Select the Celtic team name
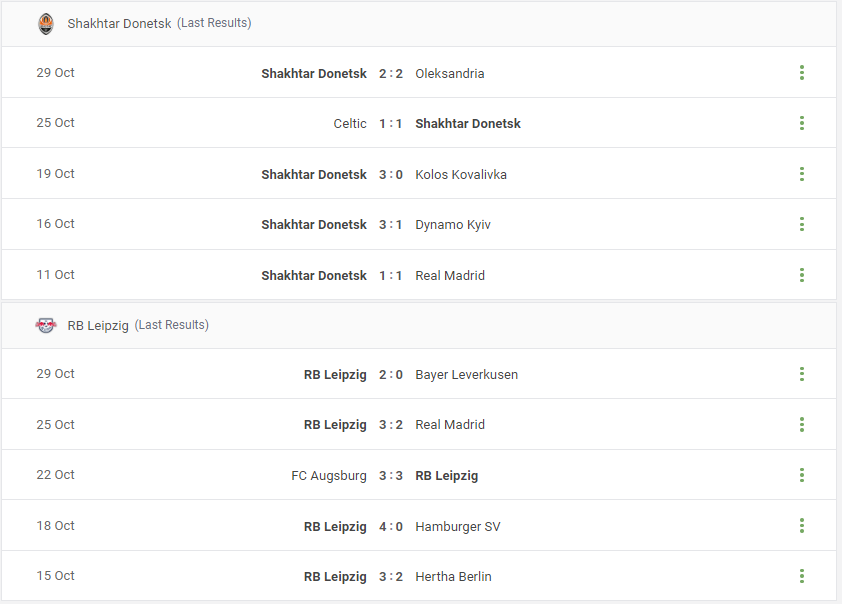Viewport: 842px width, 604px height. (350, 123)
